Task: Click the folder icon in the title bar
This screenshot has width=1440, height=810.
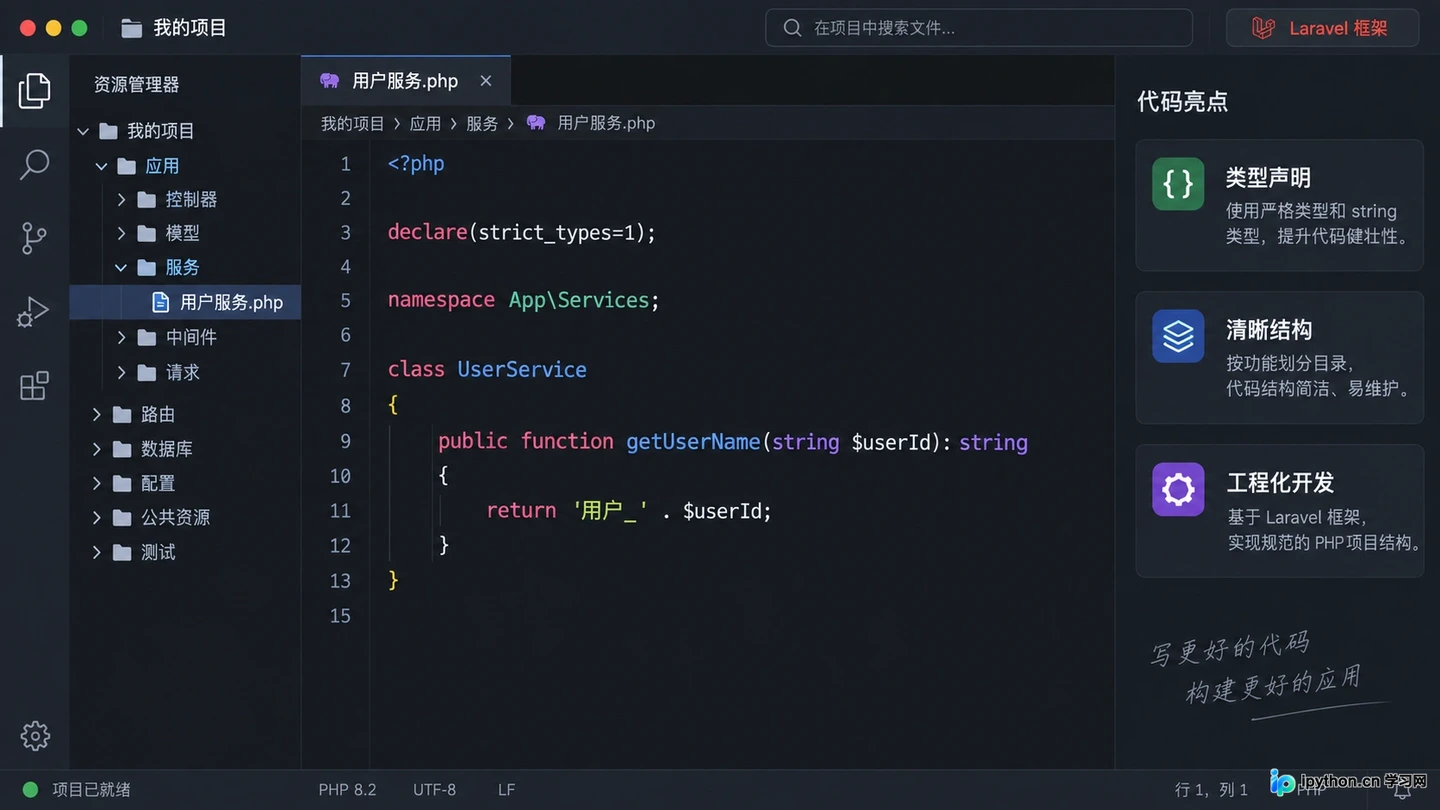Action: tap(132, 28)
